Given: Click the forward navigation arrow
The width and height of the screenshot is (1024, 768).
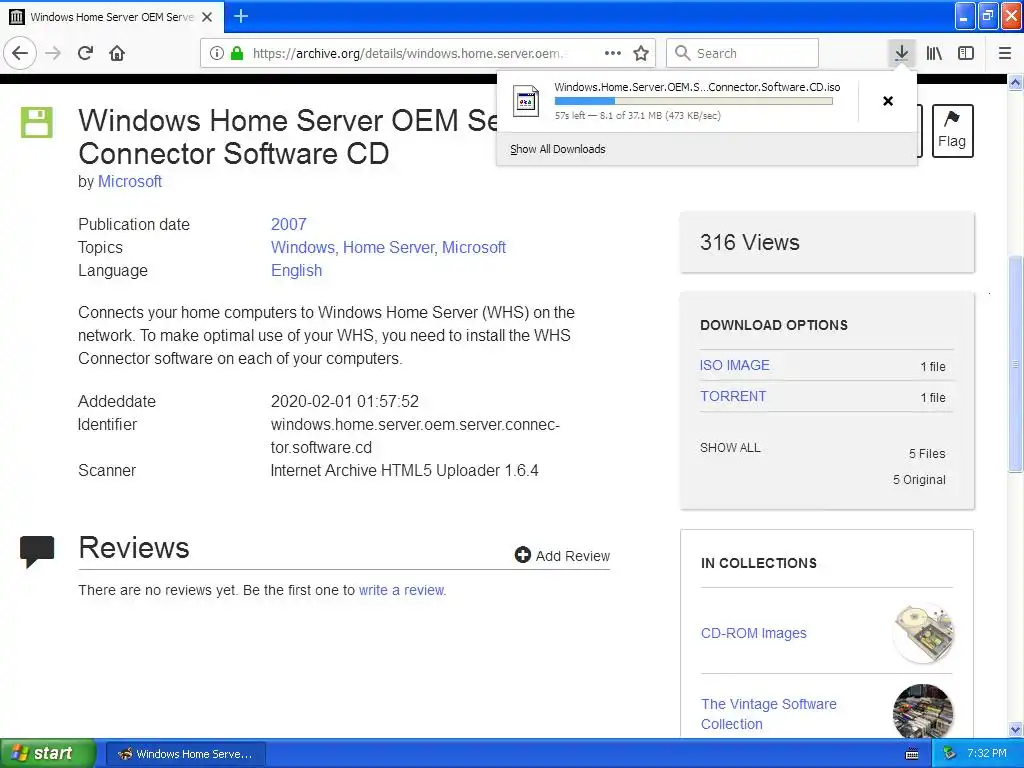Looking at the screenshot, I should click(53, 53).
